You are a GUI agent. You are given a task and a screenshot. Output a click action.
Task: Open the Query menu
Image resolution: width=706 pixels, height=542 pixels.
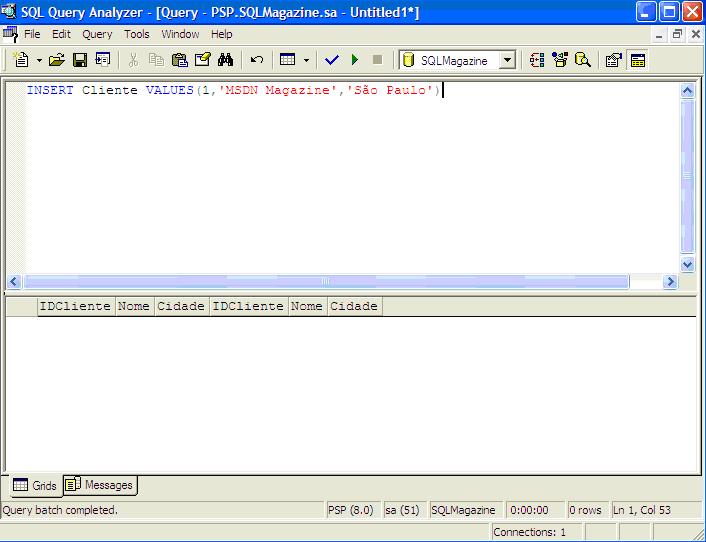pyautogui.click(x=97, y=34)
